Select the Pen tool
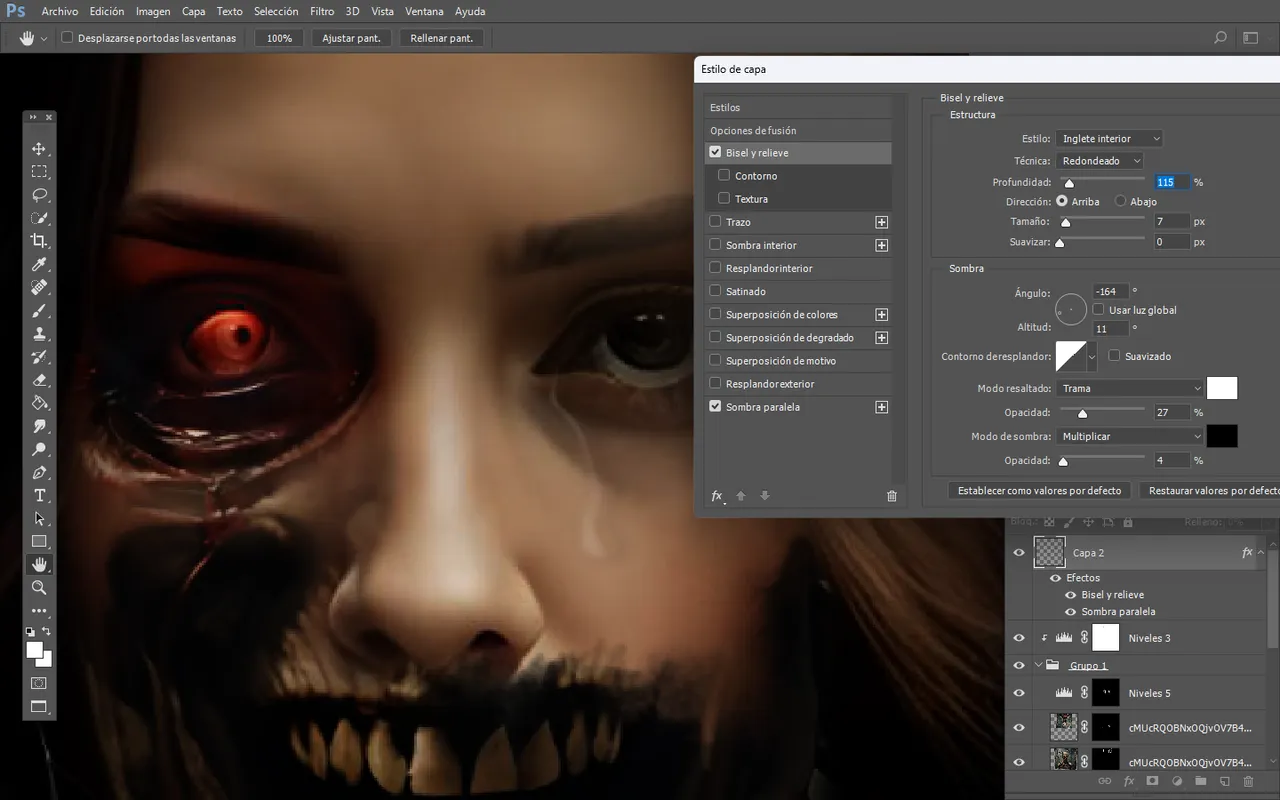1280x800 pixels. (x=39, y=472)
